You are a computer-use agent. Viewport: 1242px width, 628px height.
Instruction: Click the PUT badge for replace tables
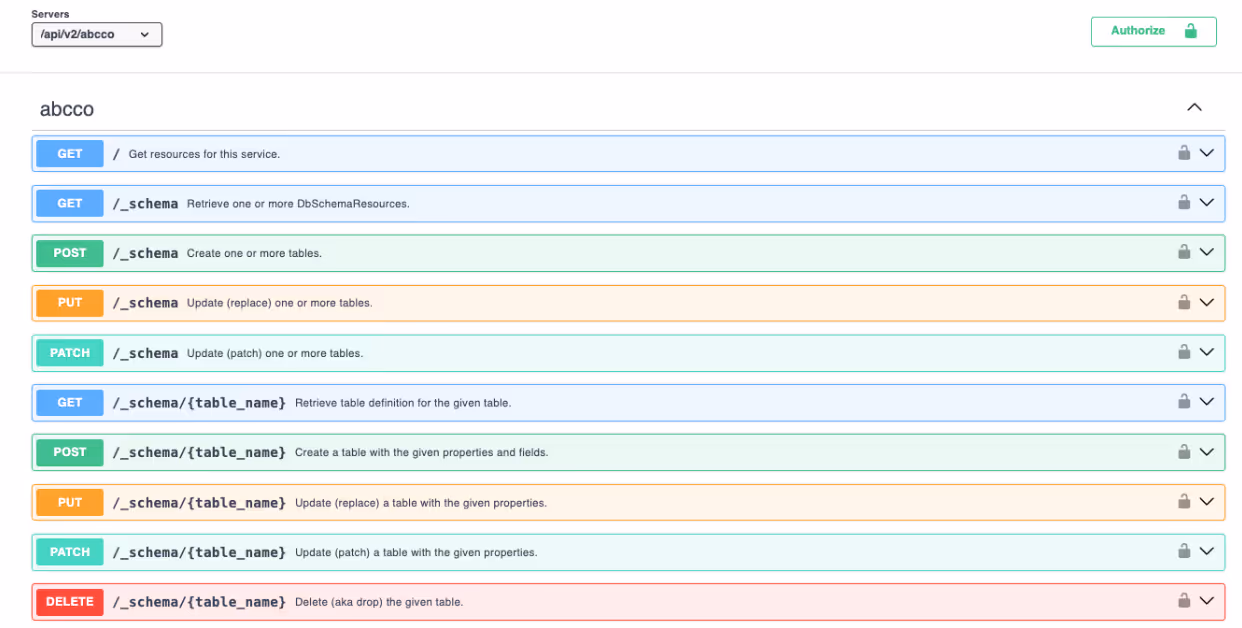(x=70, y=303)
